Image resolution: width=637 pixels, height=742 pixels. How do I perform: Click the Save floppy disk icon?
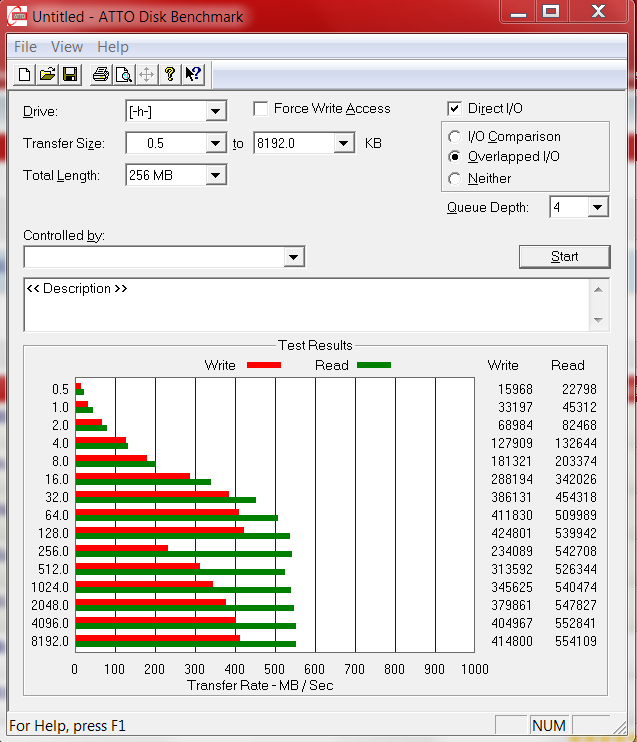click(70, 74)
